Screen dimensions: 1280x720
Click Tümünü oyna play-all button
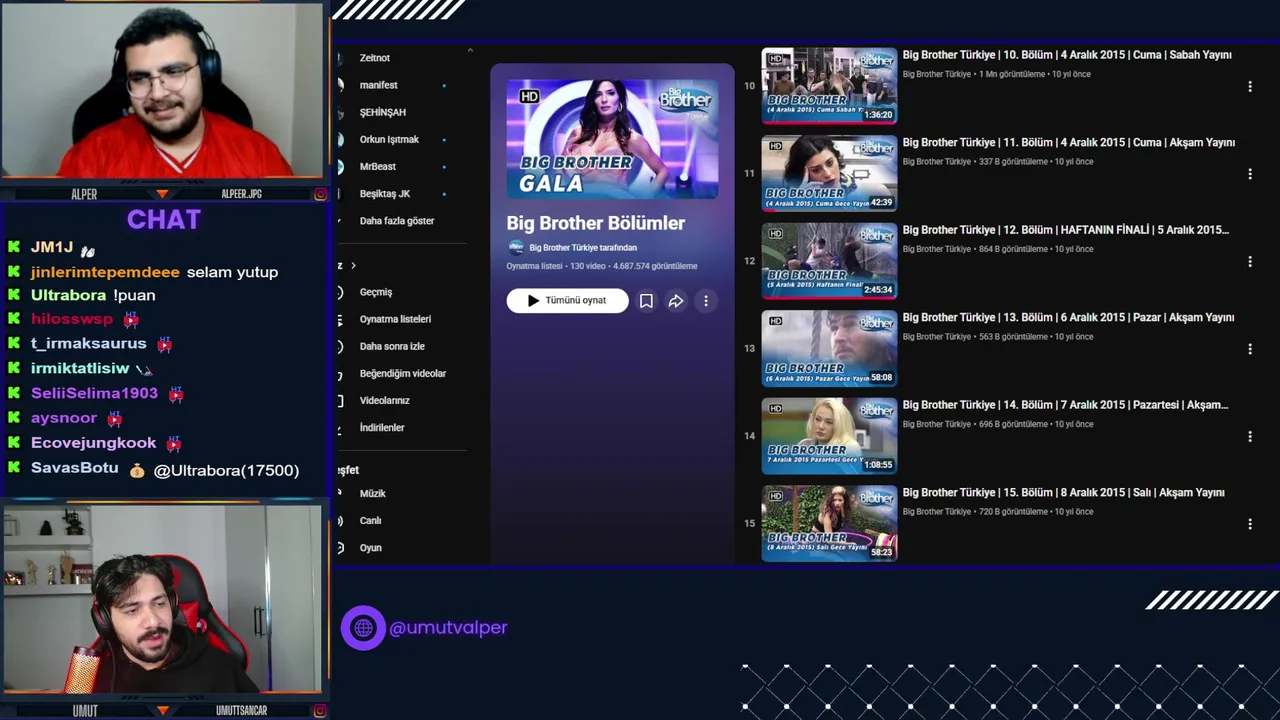[x=567, y=301]
